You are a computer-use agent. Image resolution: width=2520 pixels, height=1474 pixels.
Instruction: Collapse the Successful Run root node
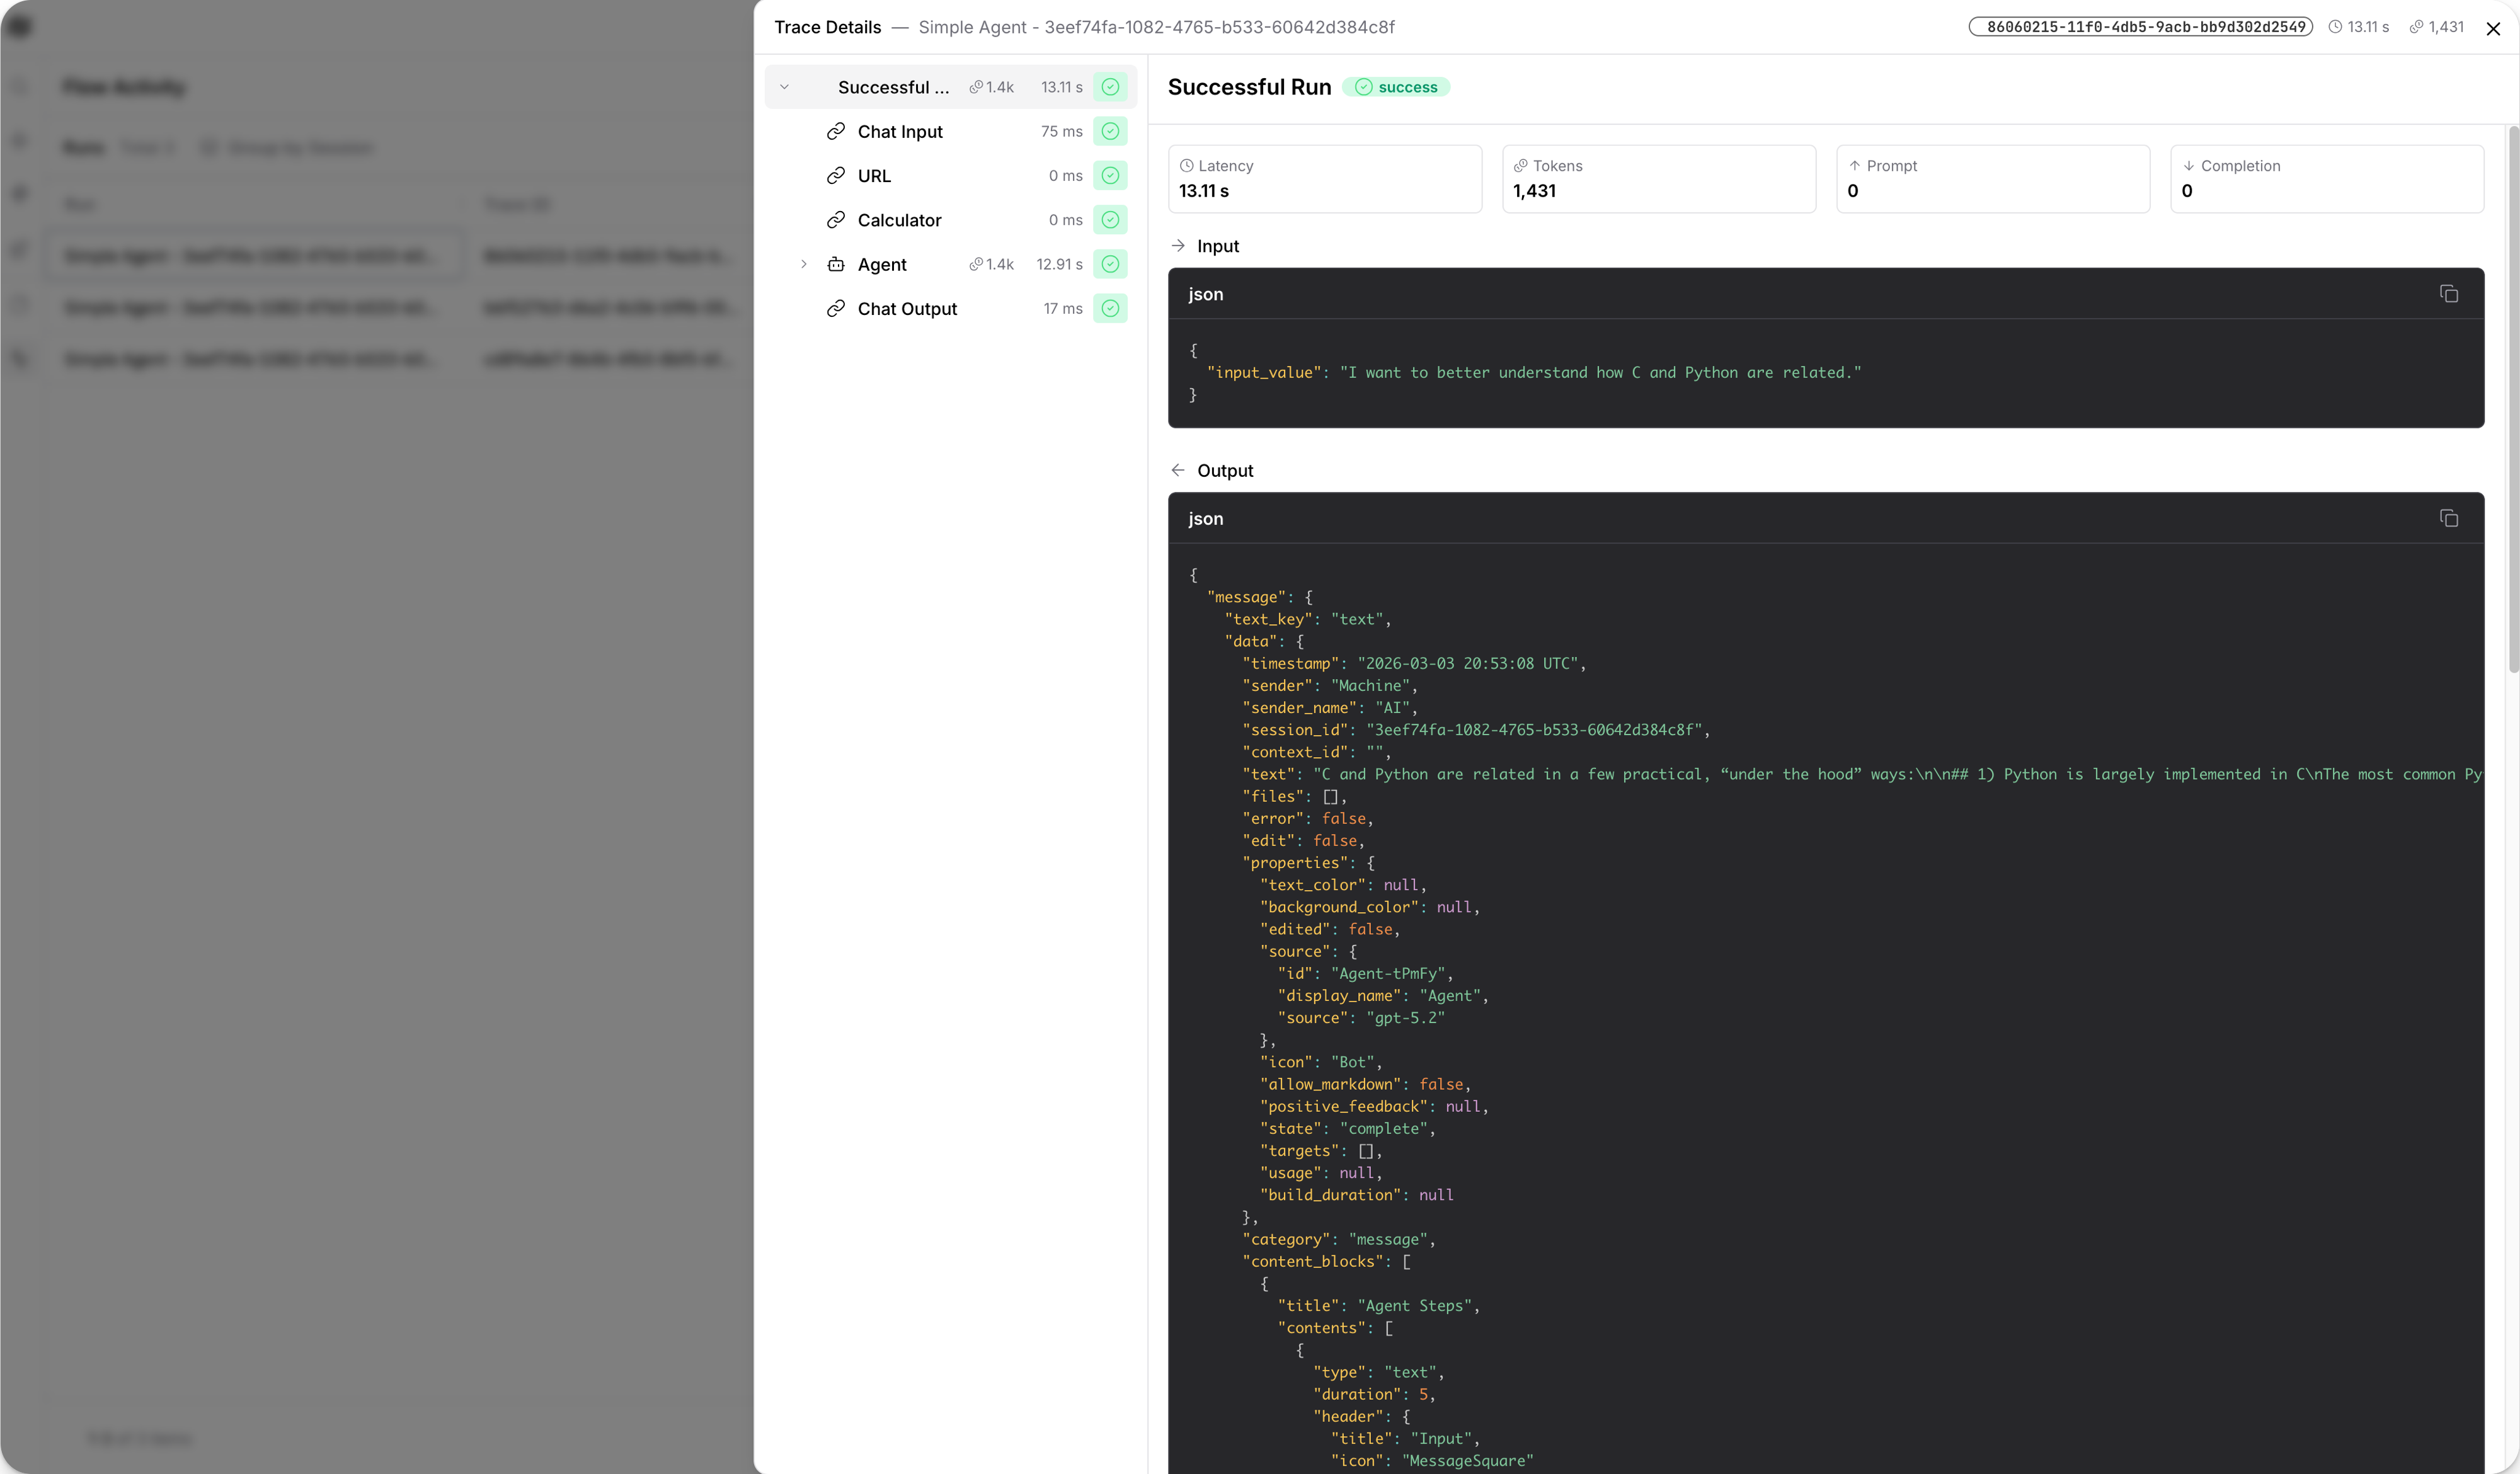pyautogui.click(x=784, y=87)
